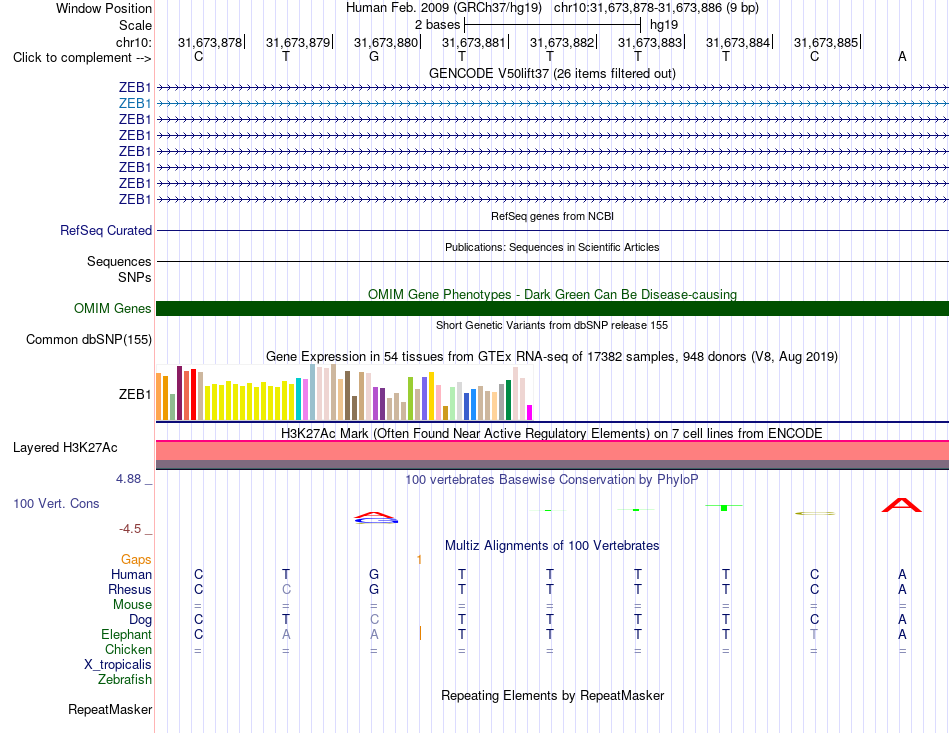
Task: Click the 100 Vert. Cons track label
Action: pyautogui.click(x=56, y=503)
